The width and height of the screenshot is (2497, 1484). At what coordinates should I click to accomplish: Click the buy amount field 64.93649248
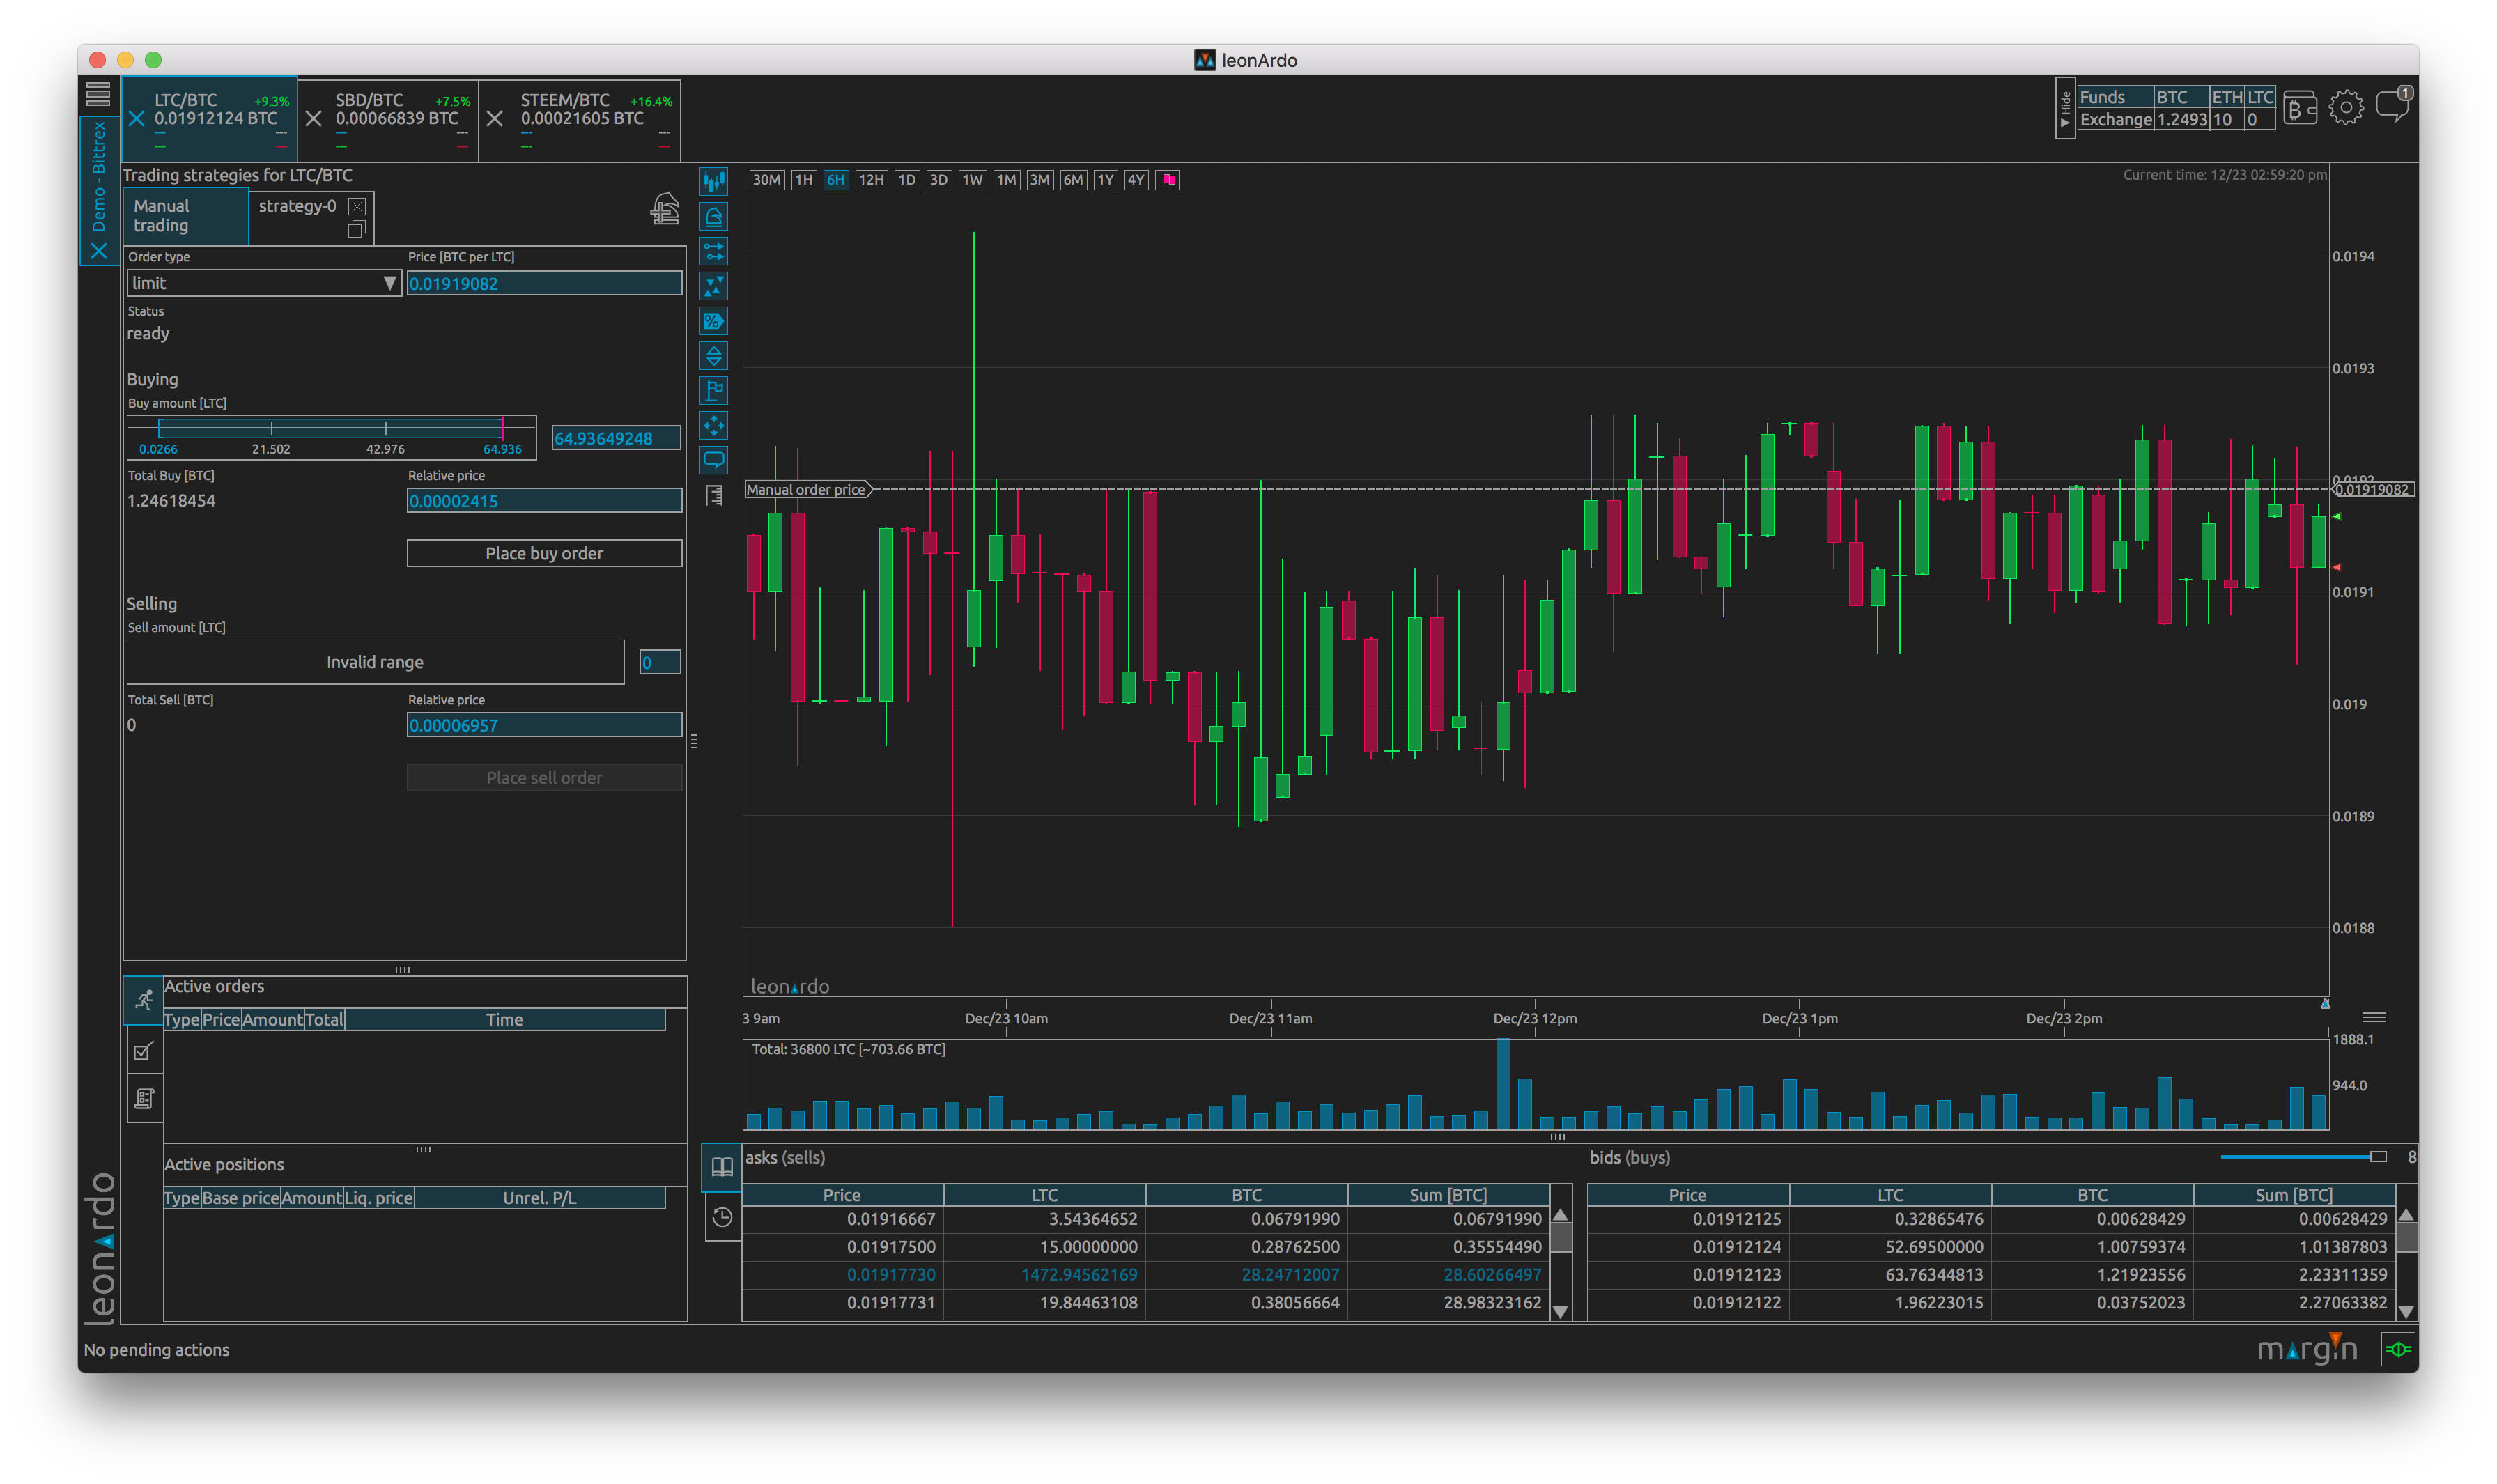(616, 439)
